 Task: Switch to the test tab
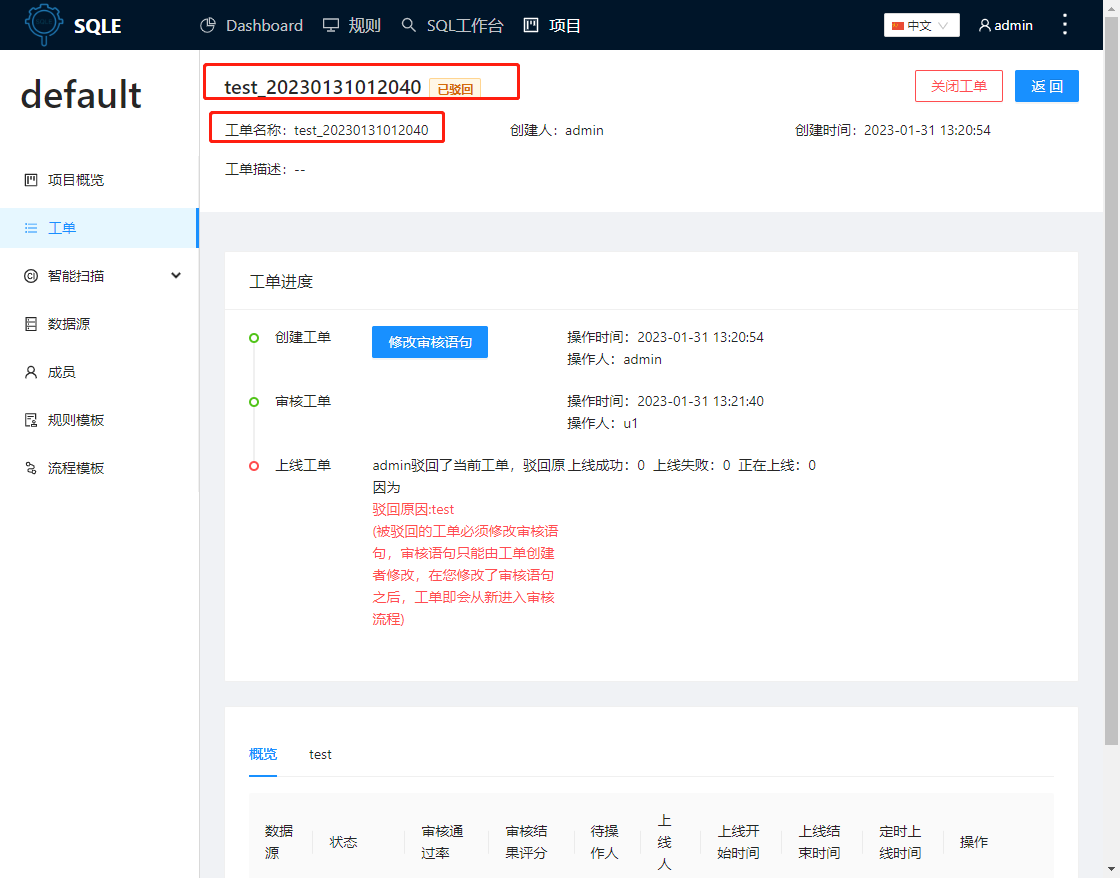tap(320, 754)
